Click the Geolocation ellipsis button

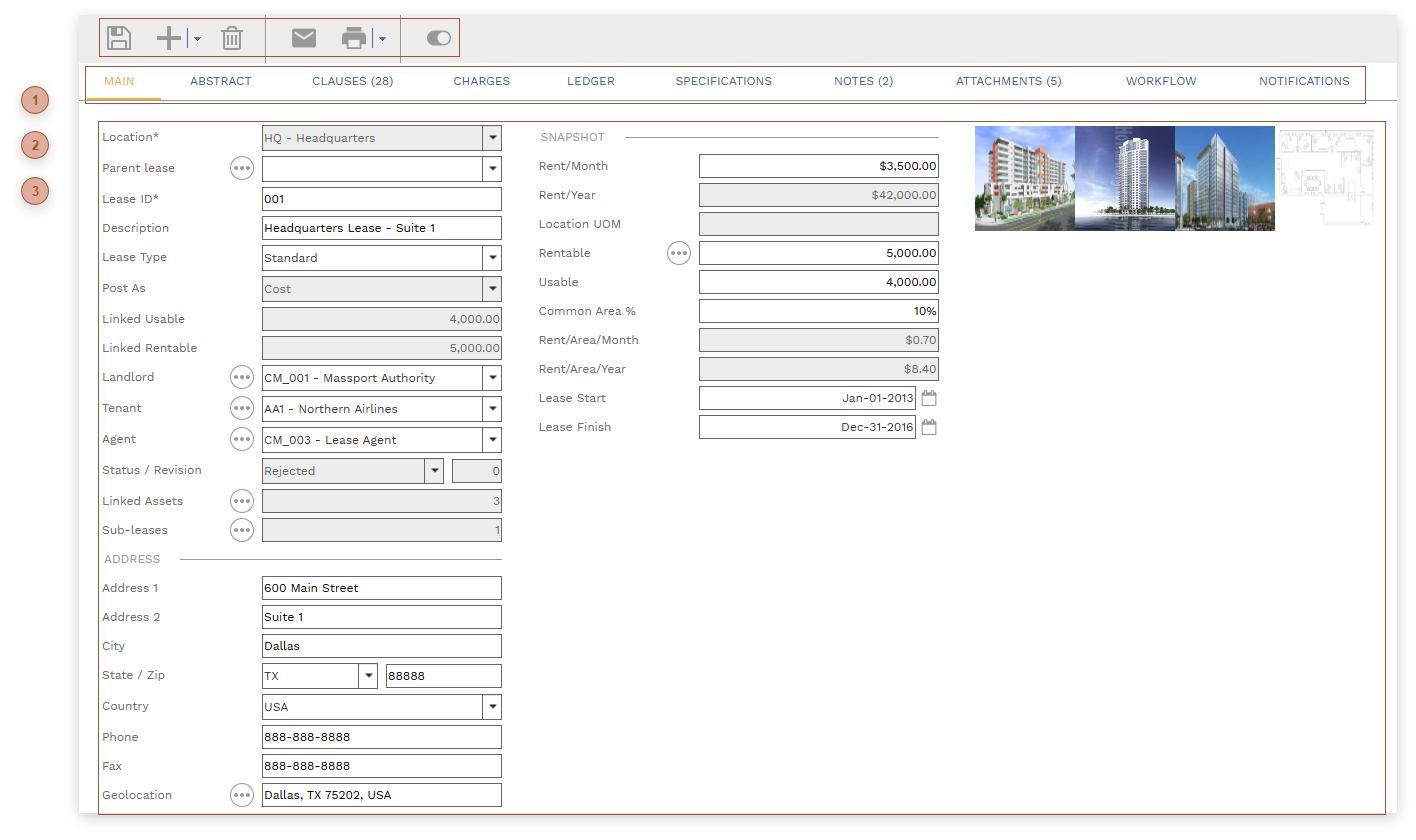242,795
